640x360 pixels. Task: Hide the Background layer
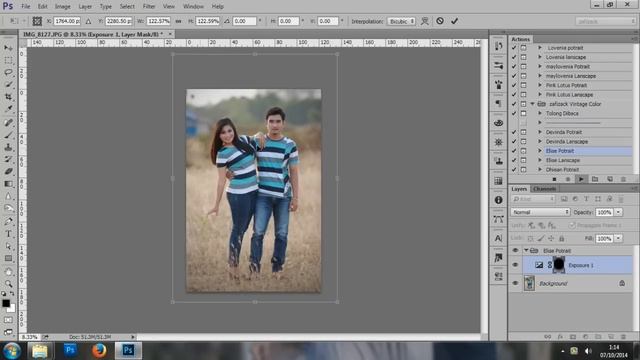(515, 283)
